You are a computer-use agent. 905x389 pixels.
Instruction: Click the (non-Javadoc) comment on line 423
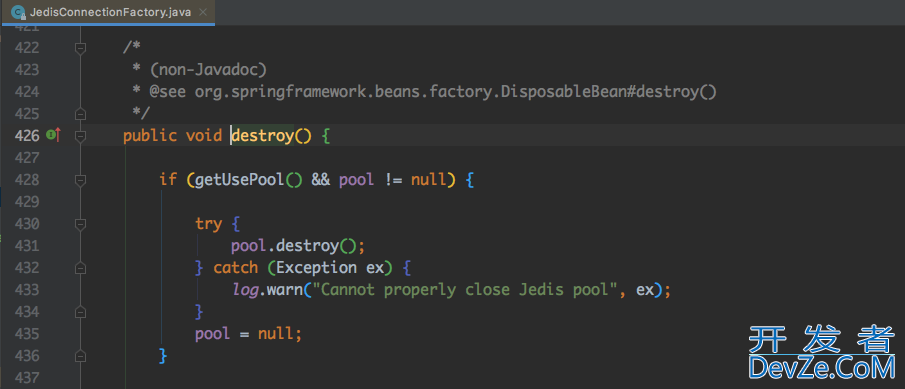[208, 70]
